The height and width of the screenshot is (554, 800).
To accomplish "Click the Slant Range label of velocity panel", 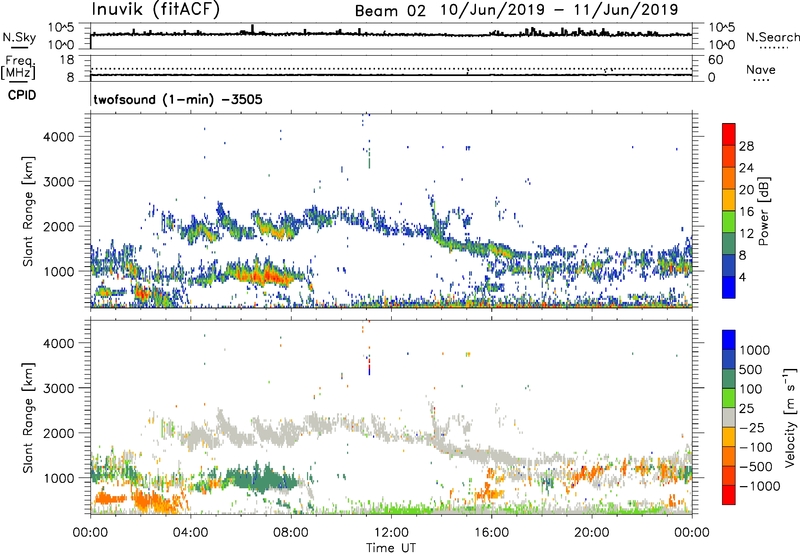I will (x=28, y=418).
